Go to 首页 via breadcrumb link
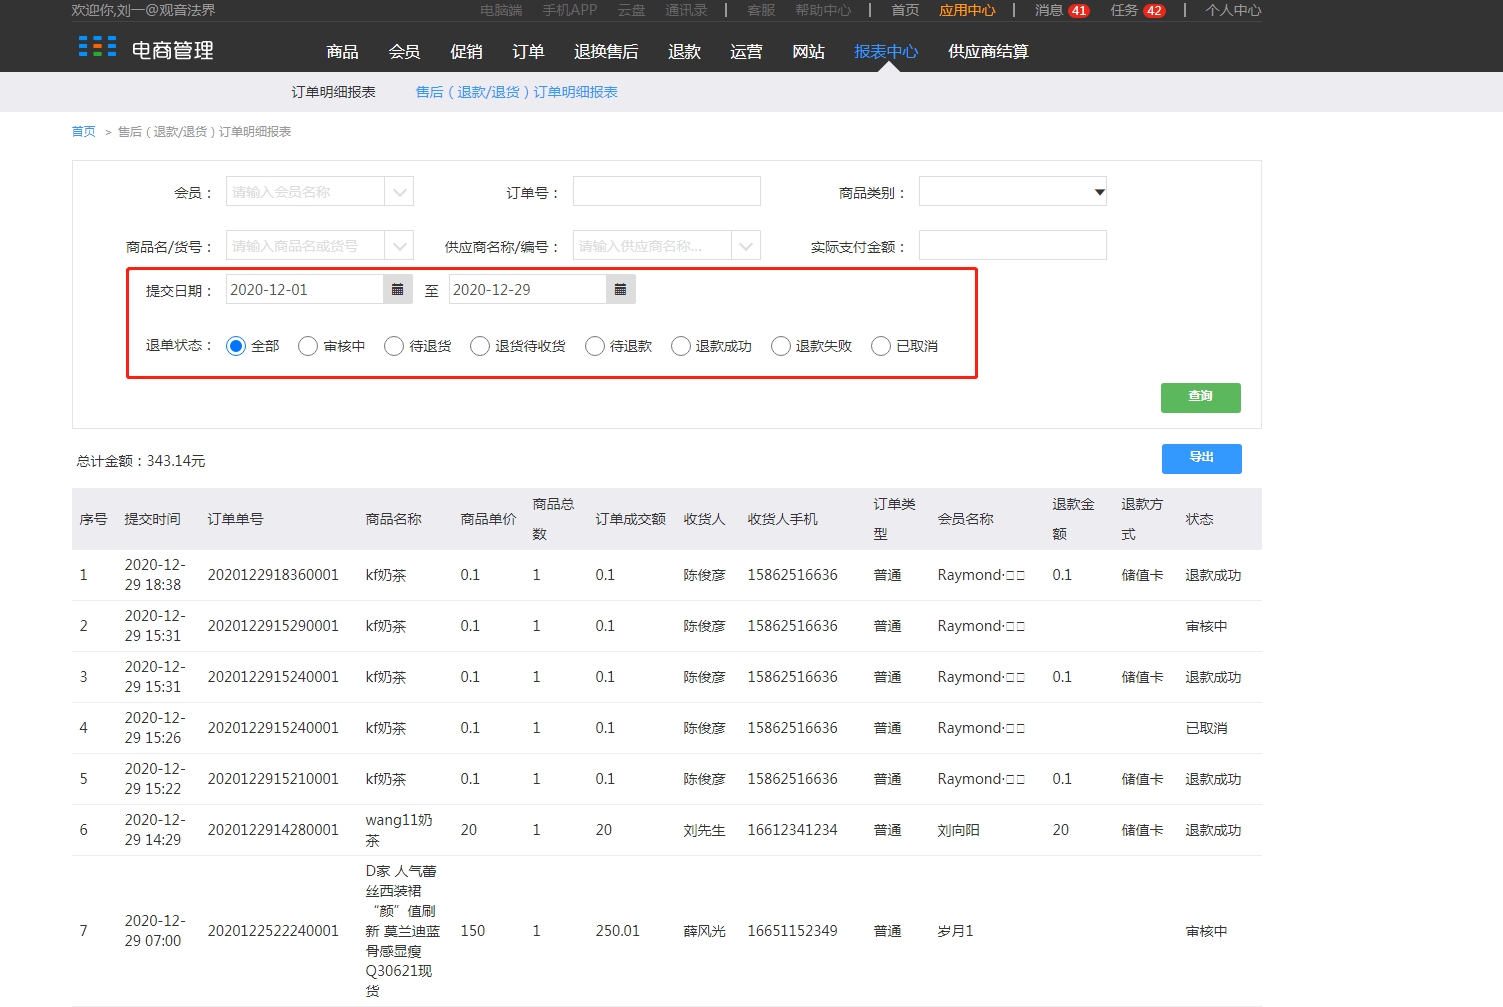1503x1007 pixels. tap(84, 132)
